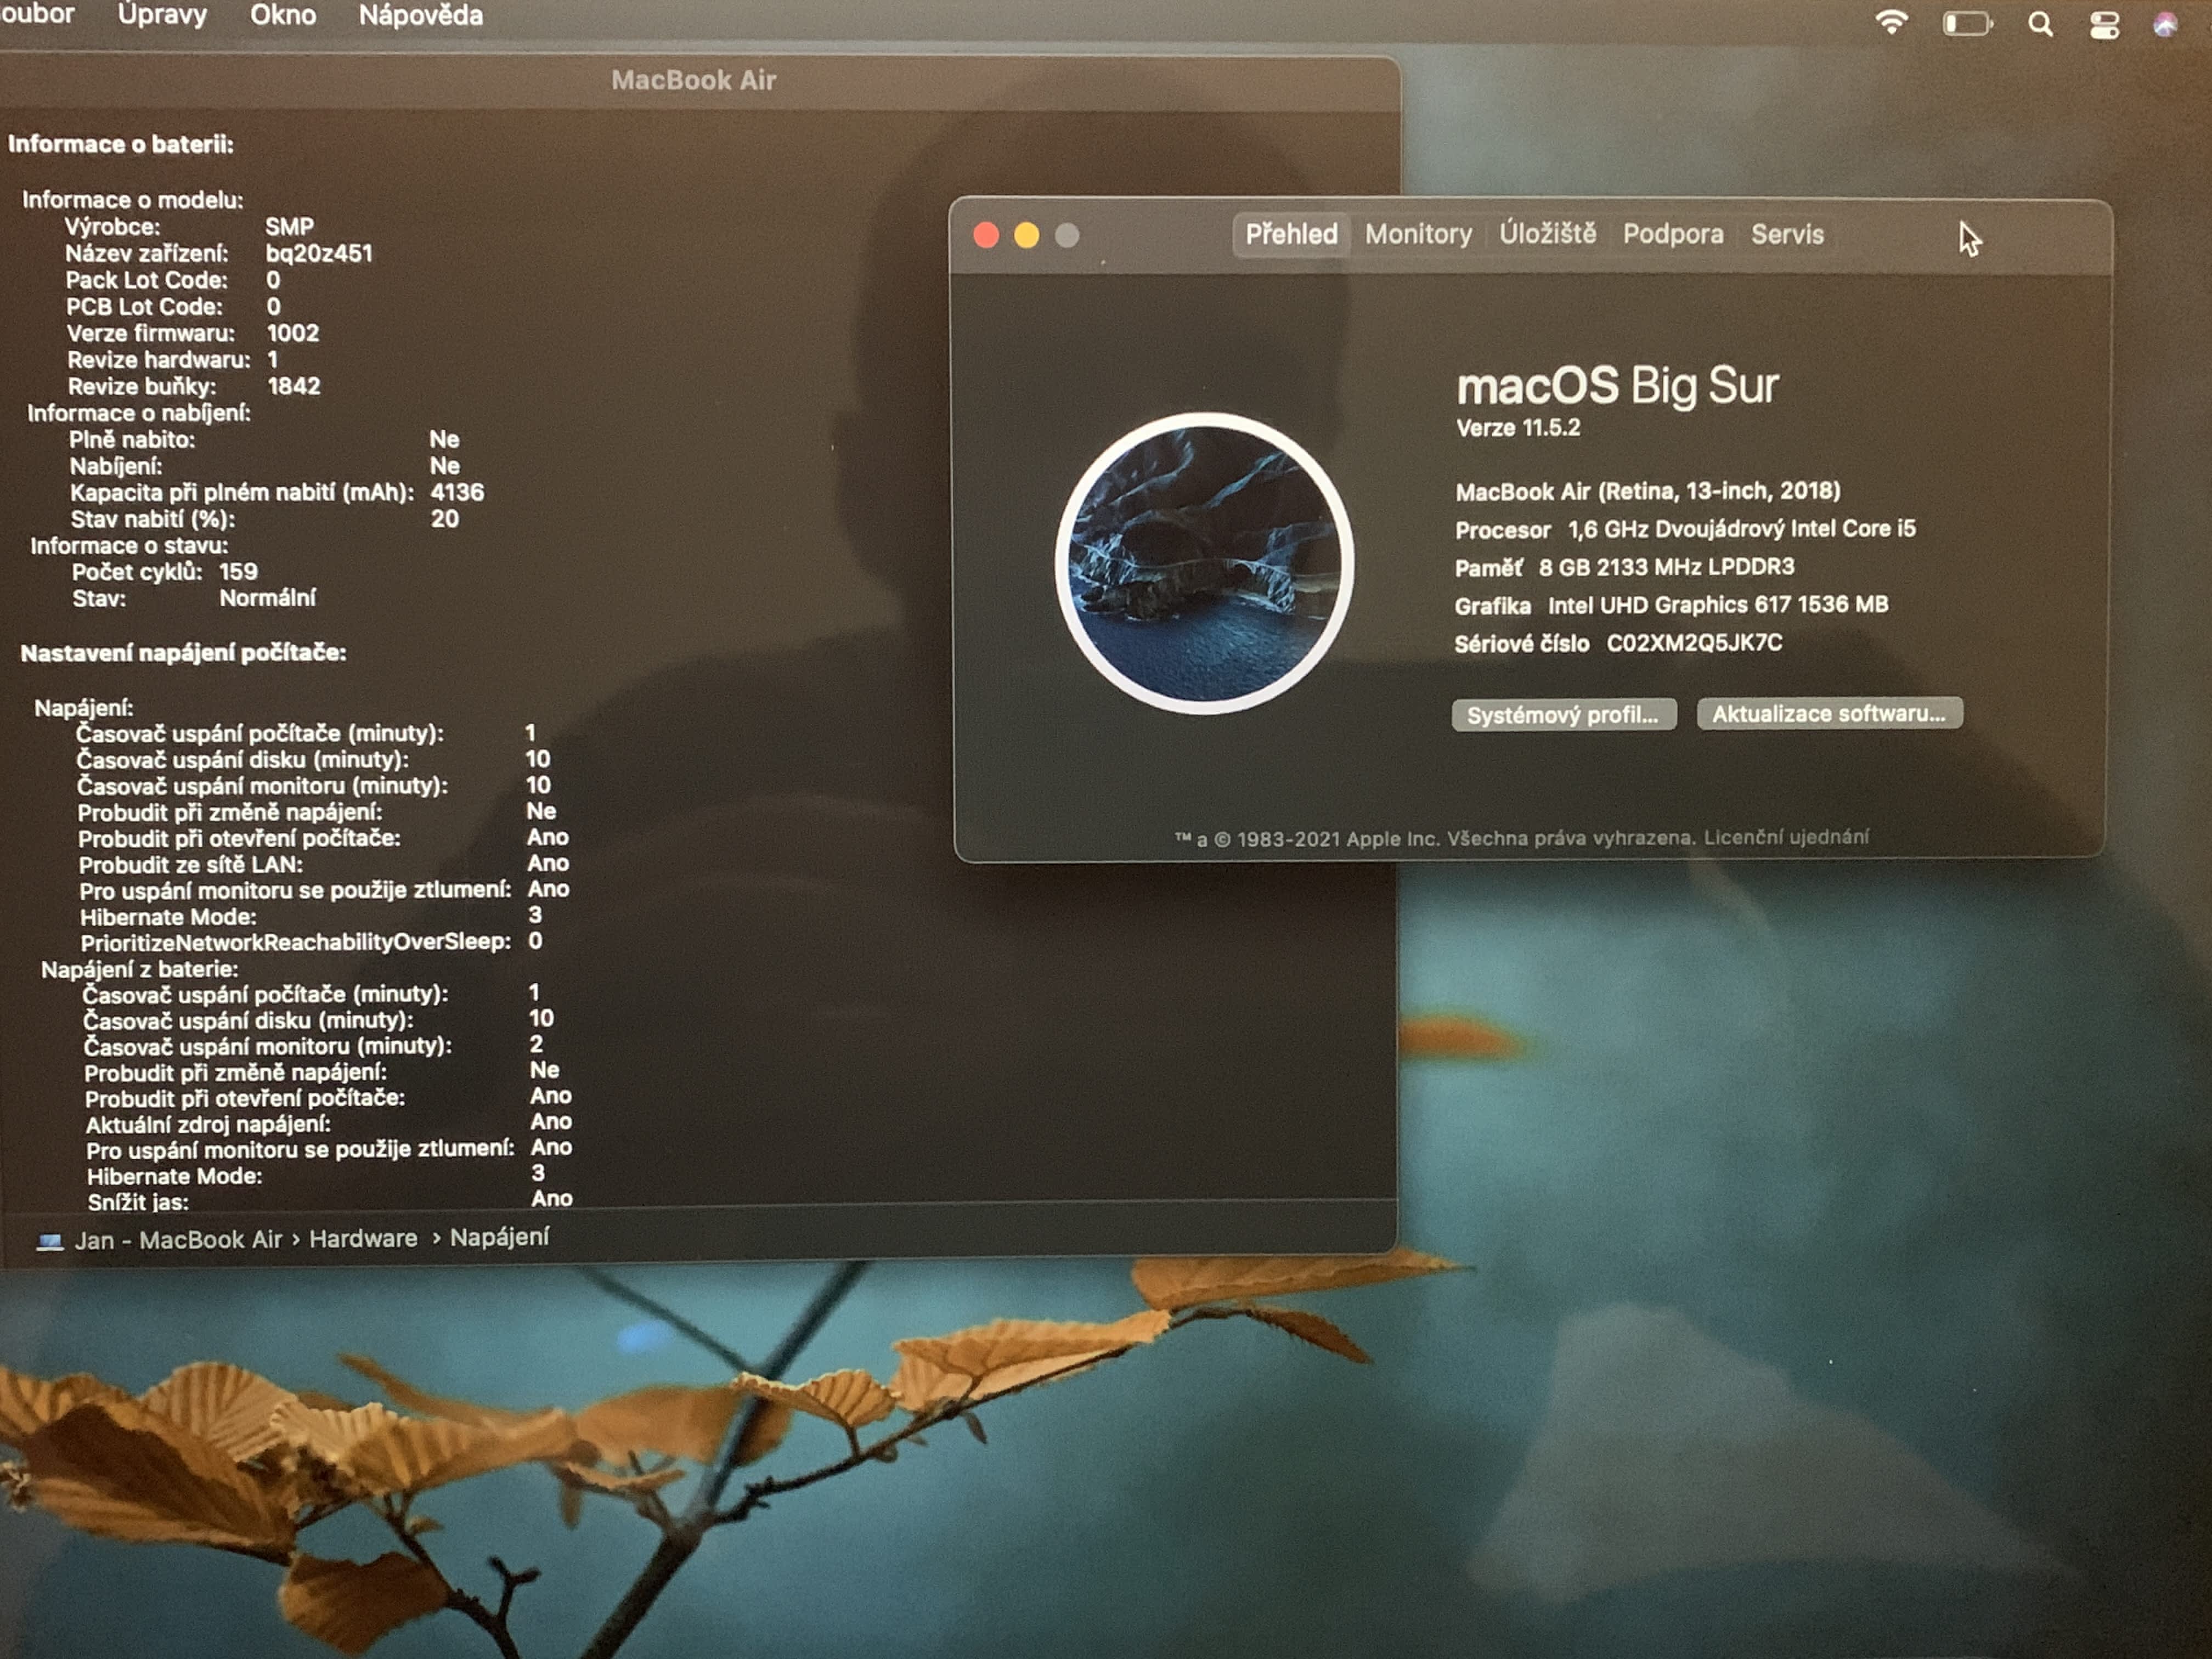Select the Přehled tab
This screenshot has width=2212, height=1659.
pyautogui.click(x=1291, y=235)
